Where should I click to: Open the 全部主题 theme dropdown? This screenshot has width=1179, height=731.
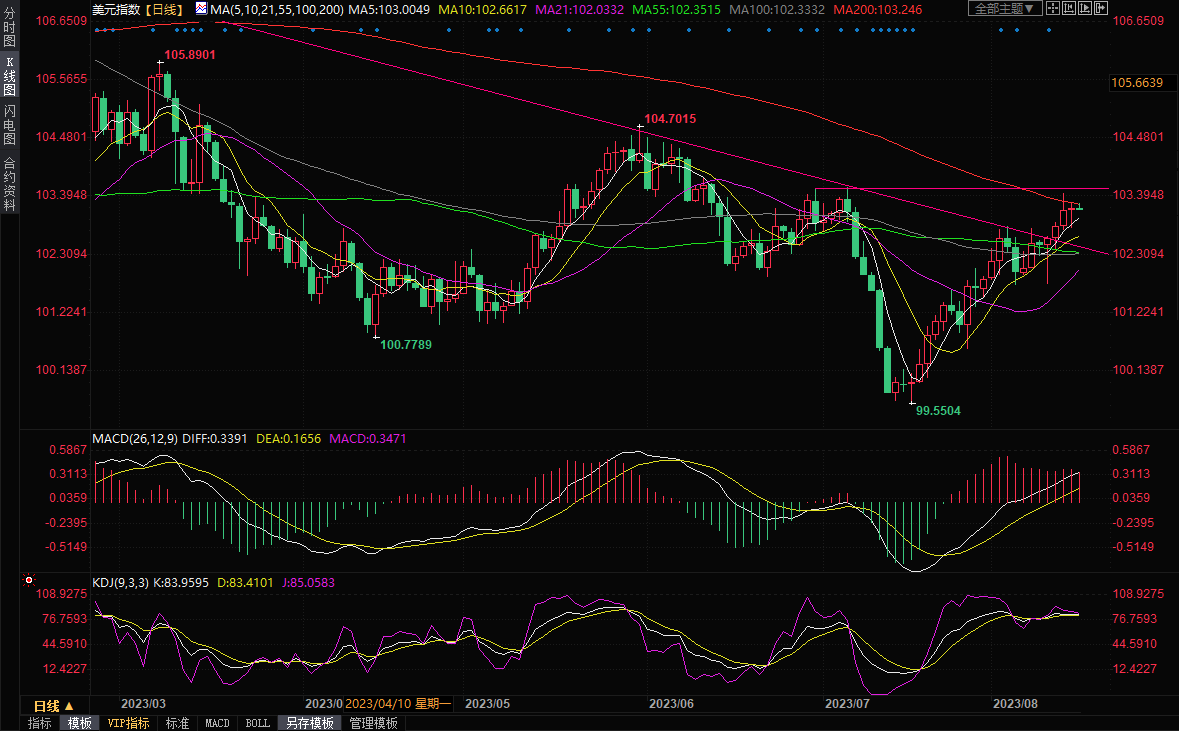1006,9
